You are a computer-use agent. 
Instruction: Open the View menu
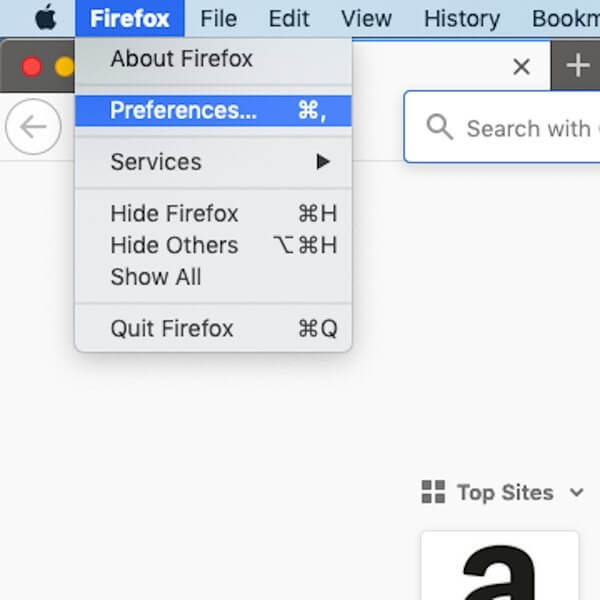pyautogui.click(x=366, y=18)
